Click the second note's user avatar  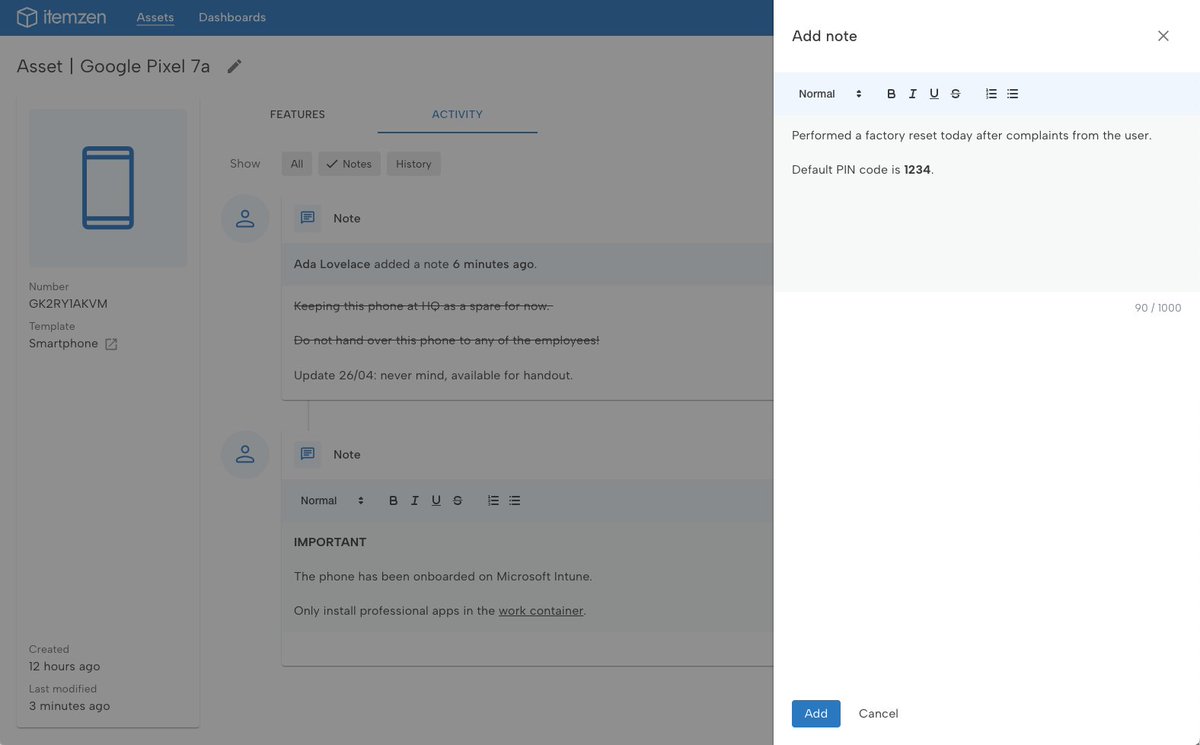[x=245, y=454]
